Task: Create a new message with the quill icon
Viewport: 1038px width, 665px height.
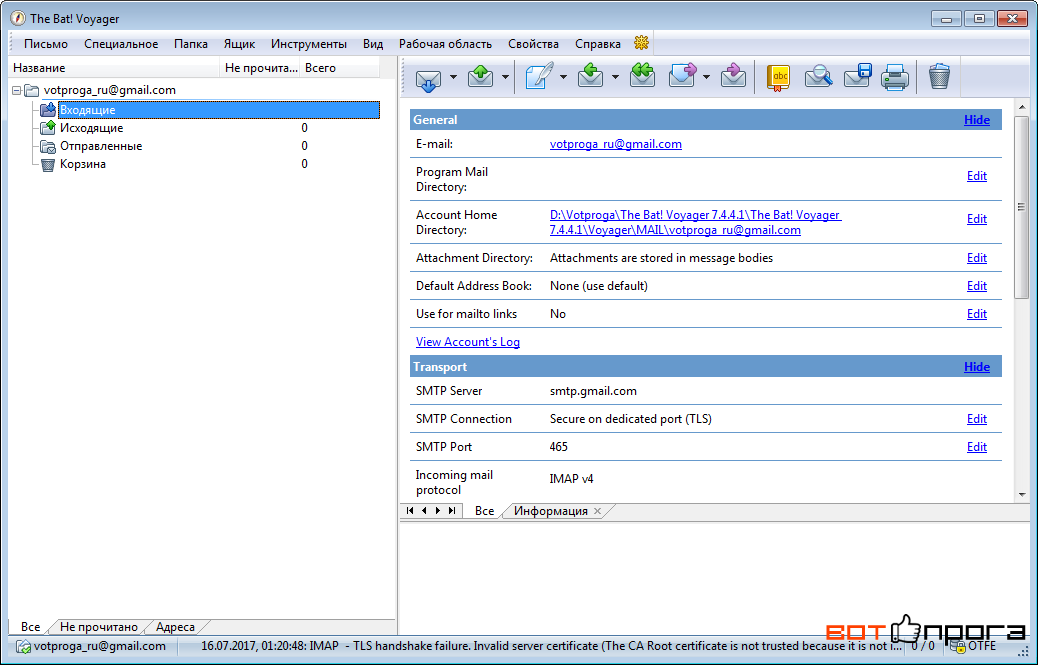Action: tap(539, 77)
